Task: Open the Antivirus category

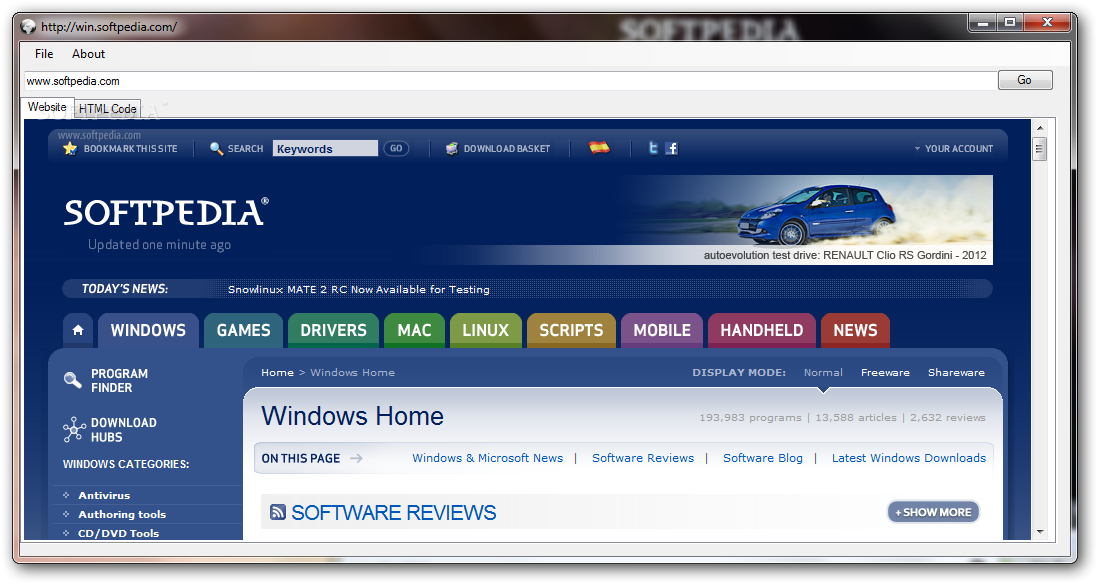Action: [104, 495]
